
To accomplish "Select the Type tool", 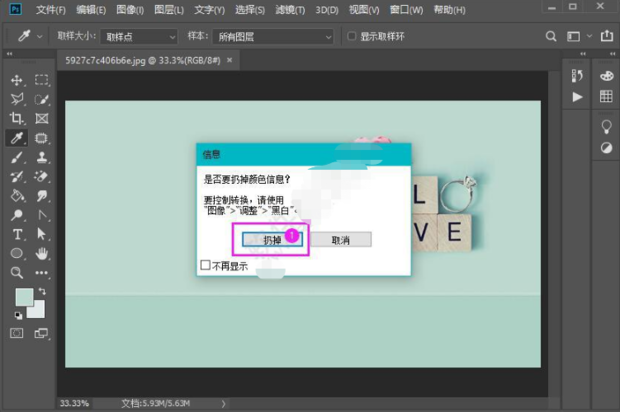I will click(17, 234).
